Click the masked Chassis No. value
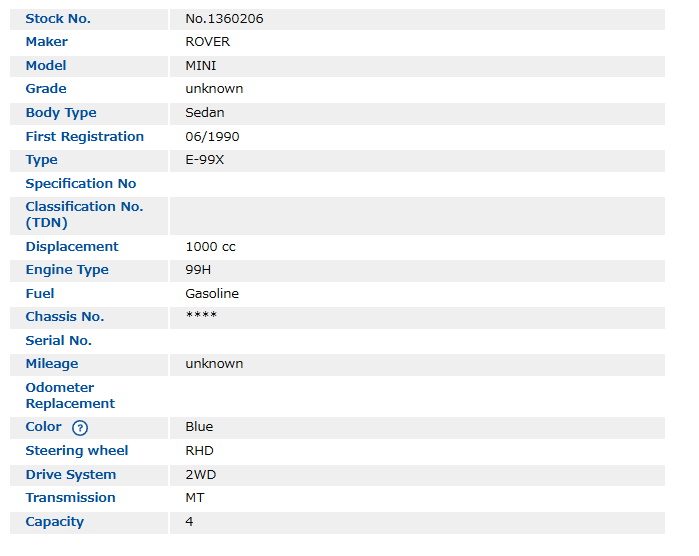 pyautogui.click(x=201, y=317)
